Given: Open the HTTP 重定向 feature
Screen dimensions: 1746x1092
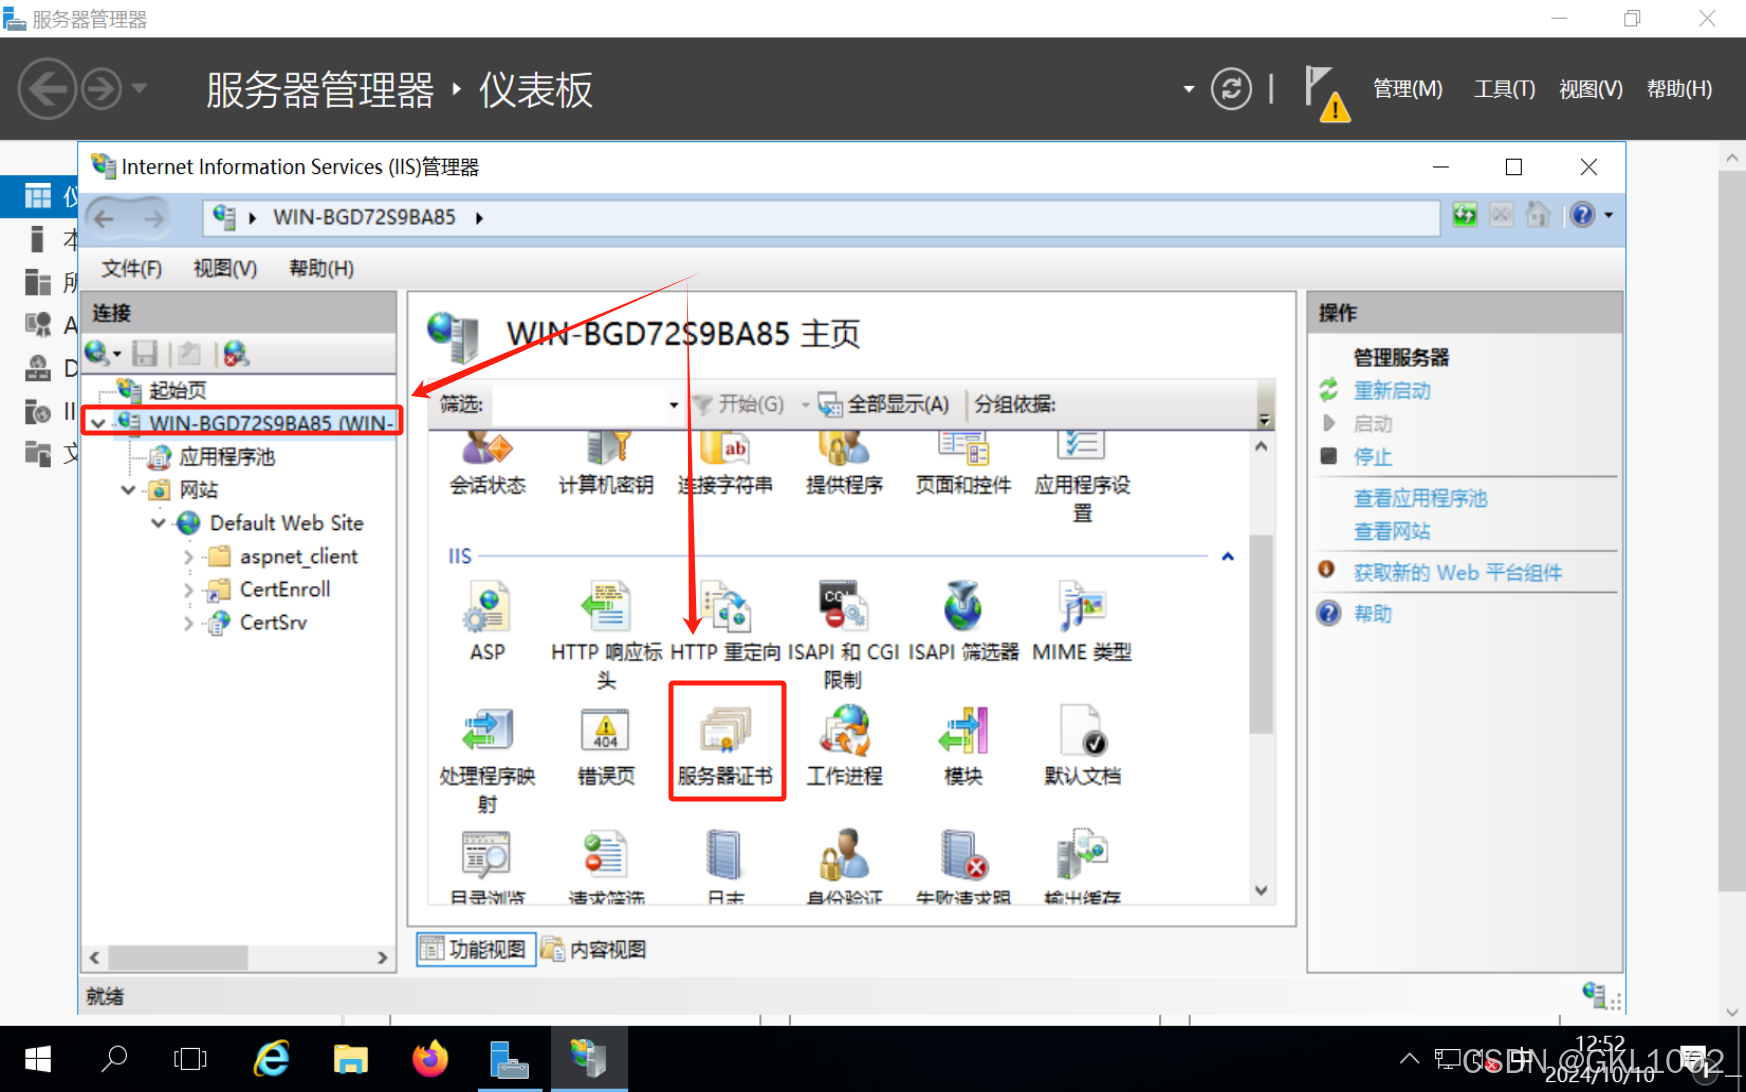Looking at the screenshot, I should pyautogui.click(x=725, y=621).
